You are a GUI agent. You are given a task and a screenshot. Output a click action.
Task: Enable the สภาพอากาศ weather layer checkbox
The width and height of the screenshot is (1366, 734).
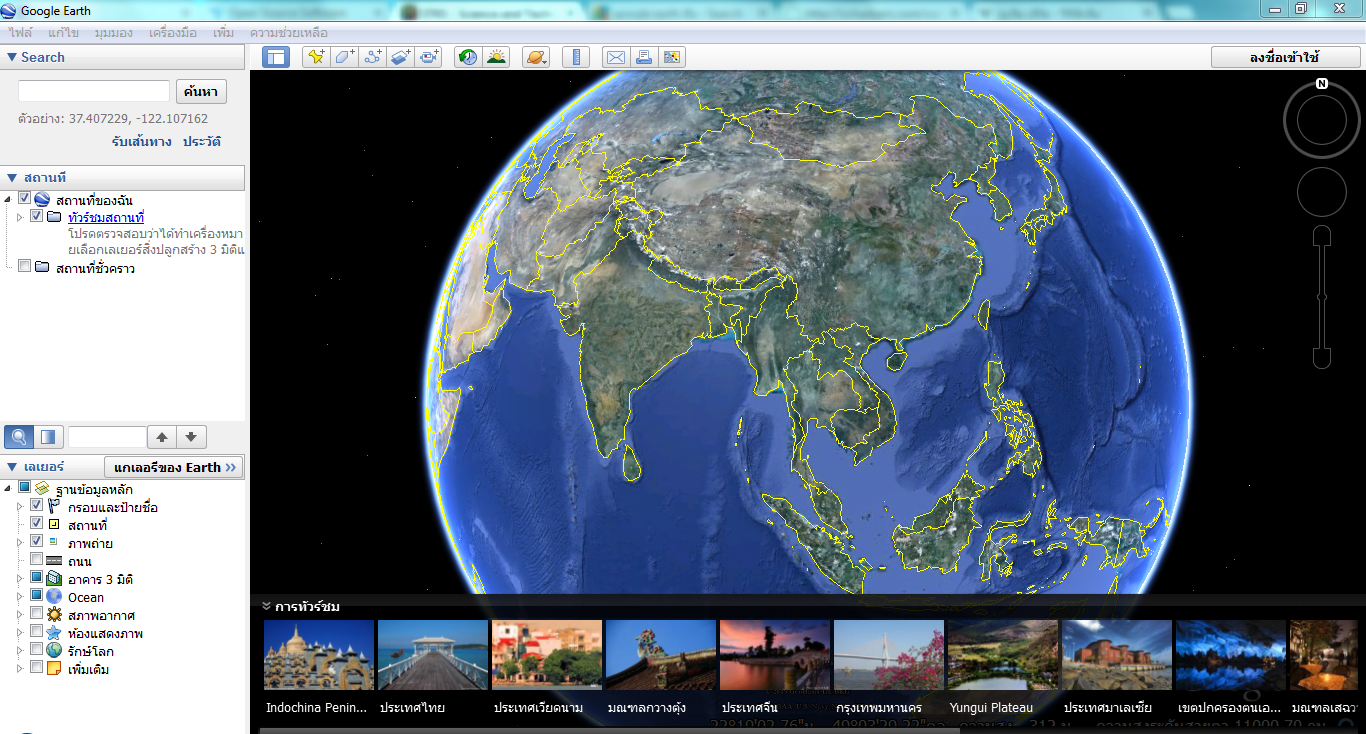click(x=37, y=615)
